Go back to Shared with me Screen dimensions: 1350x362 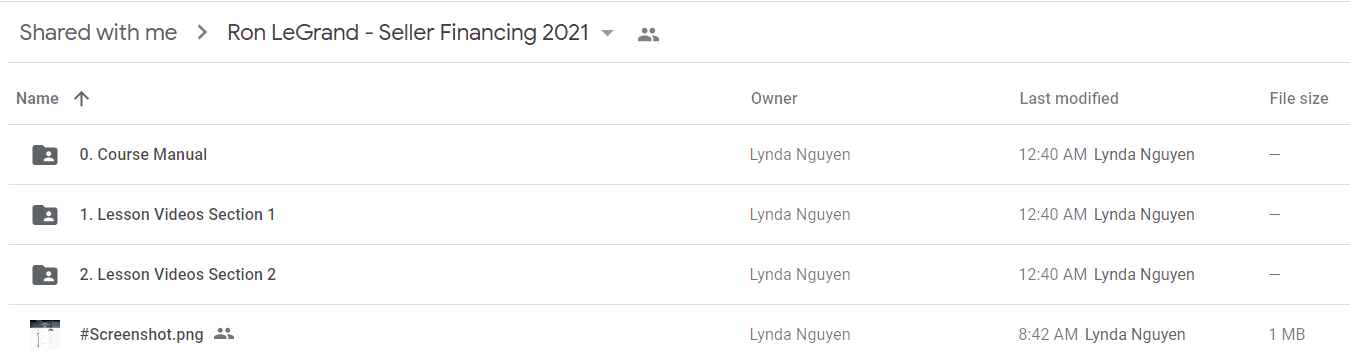(x=98, y=33)
